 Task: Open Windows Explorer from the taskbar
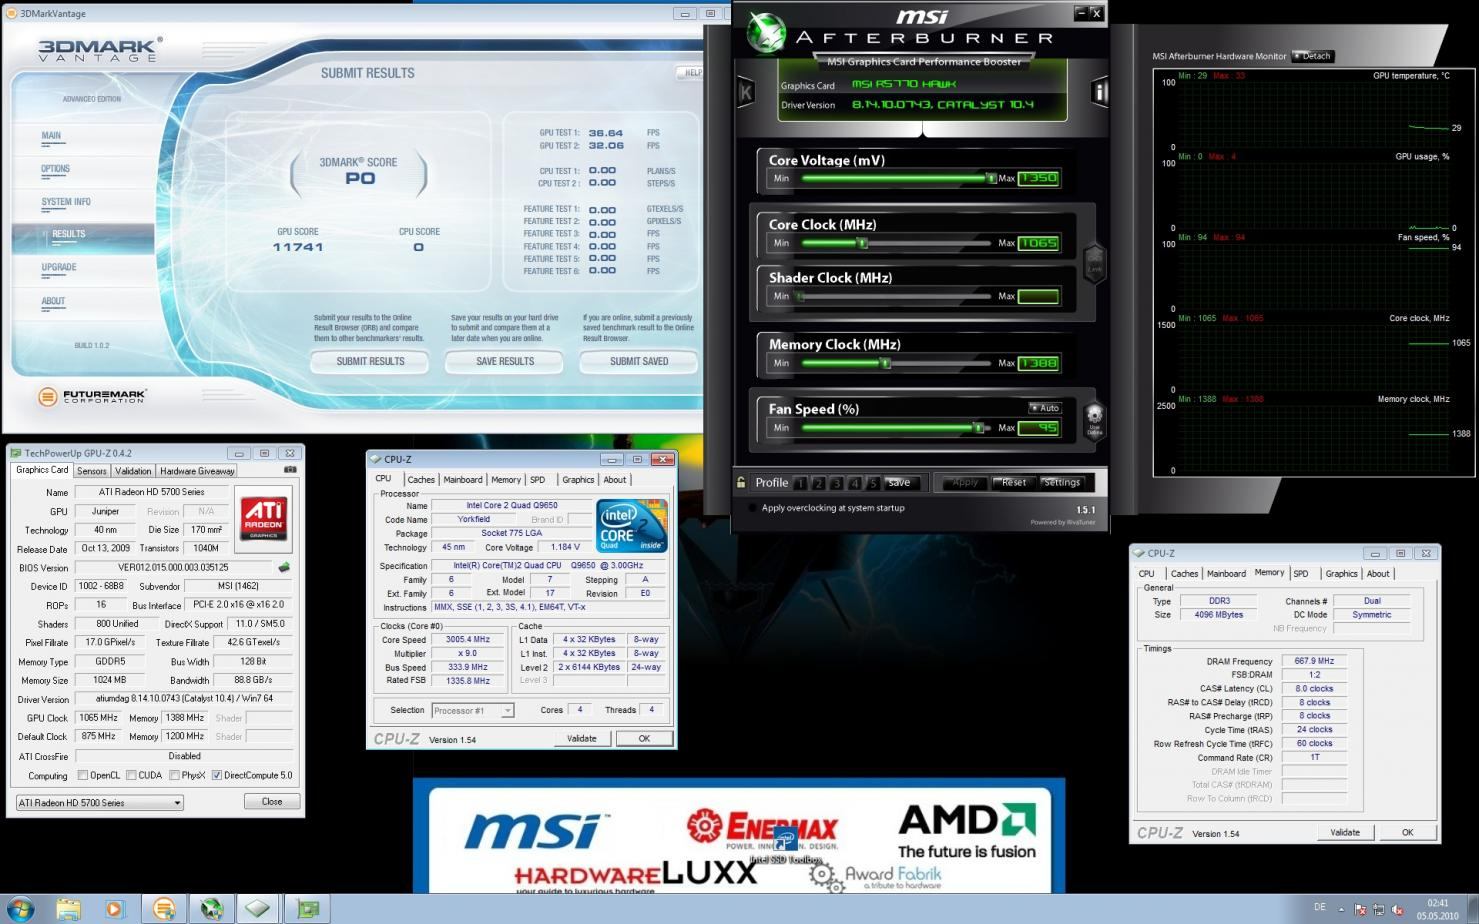[68, 909]
